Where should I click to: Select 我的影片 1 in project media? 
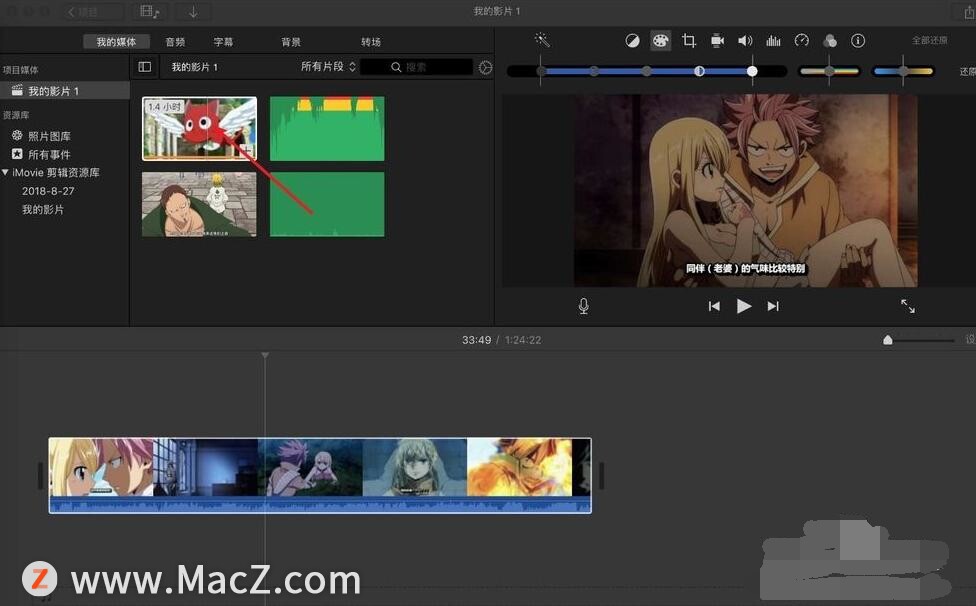coord(65,91)
